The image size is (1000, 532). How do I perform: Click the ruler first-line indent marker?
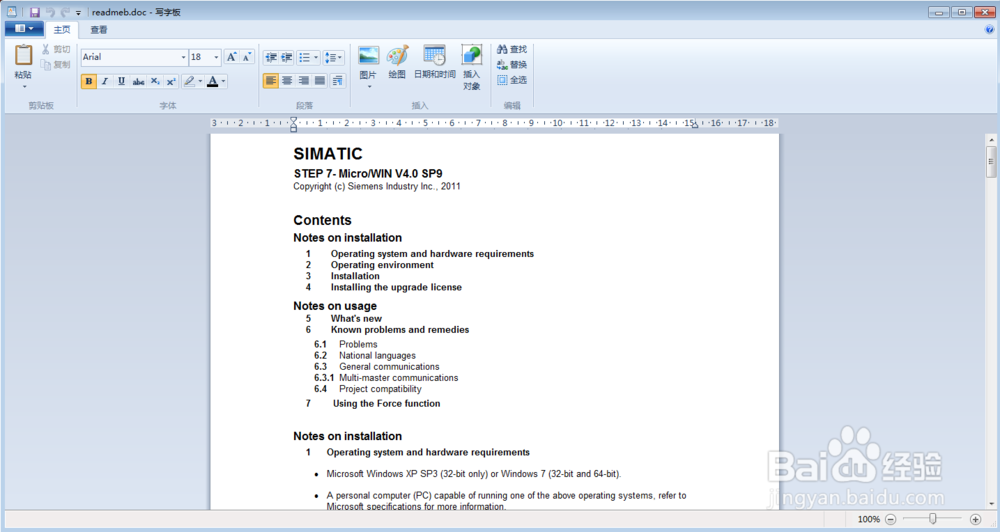(293, 120)
